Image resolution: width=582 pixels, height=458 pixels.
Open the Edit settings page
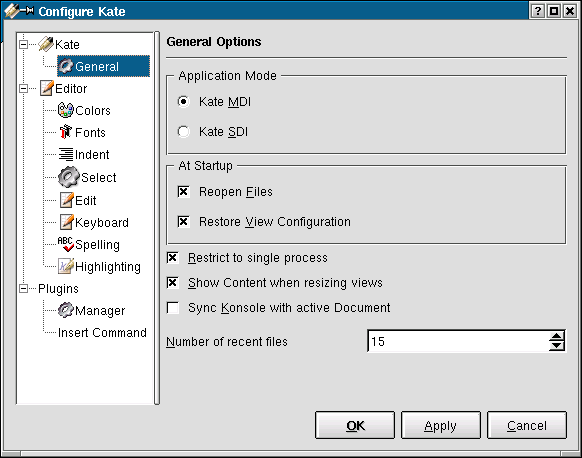86,200
